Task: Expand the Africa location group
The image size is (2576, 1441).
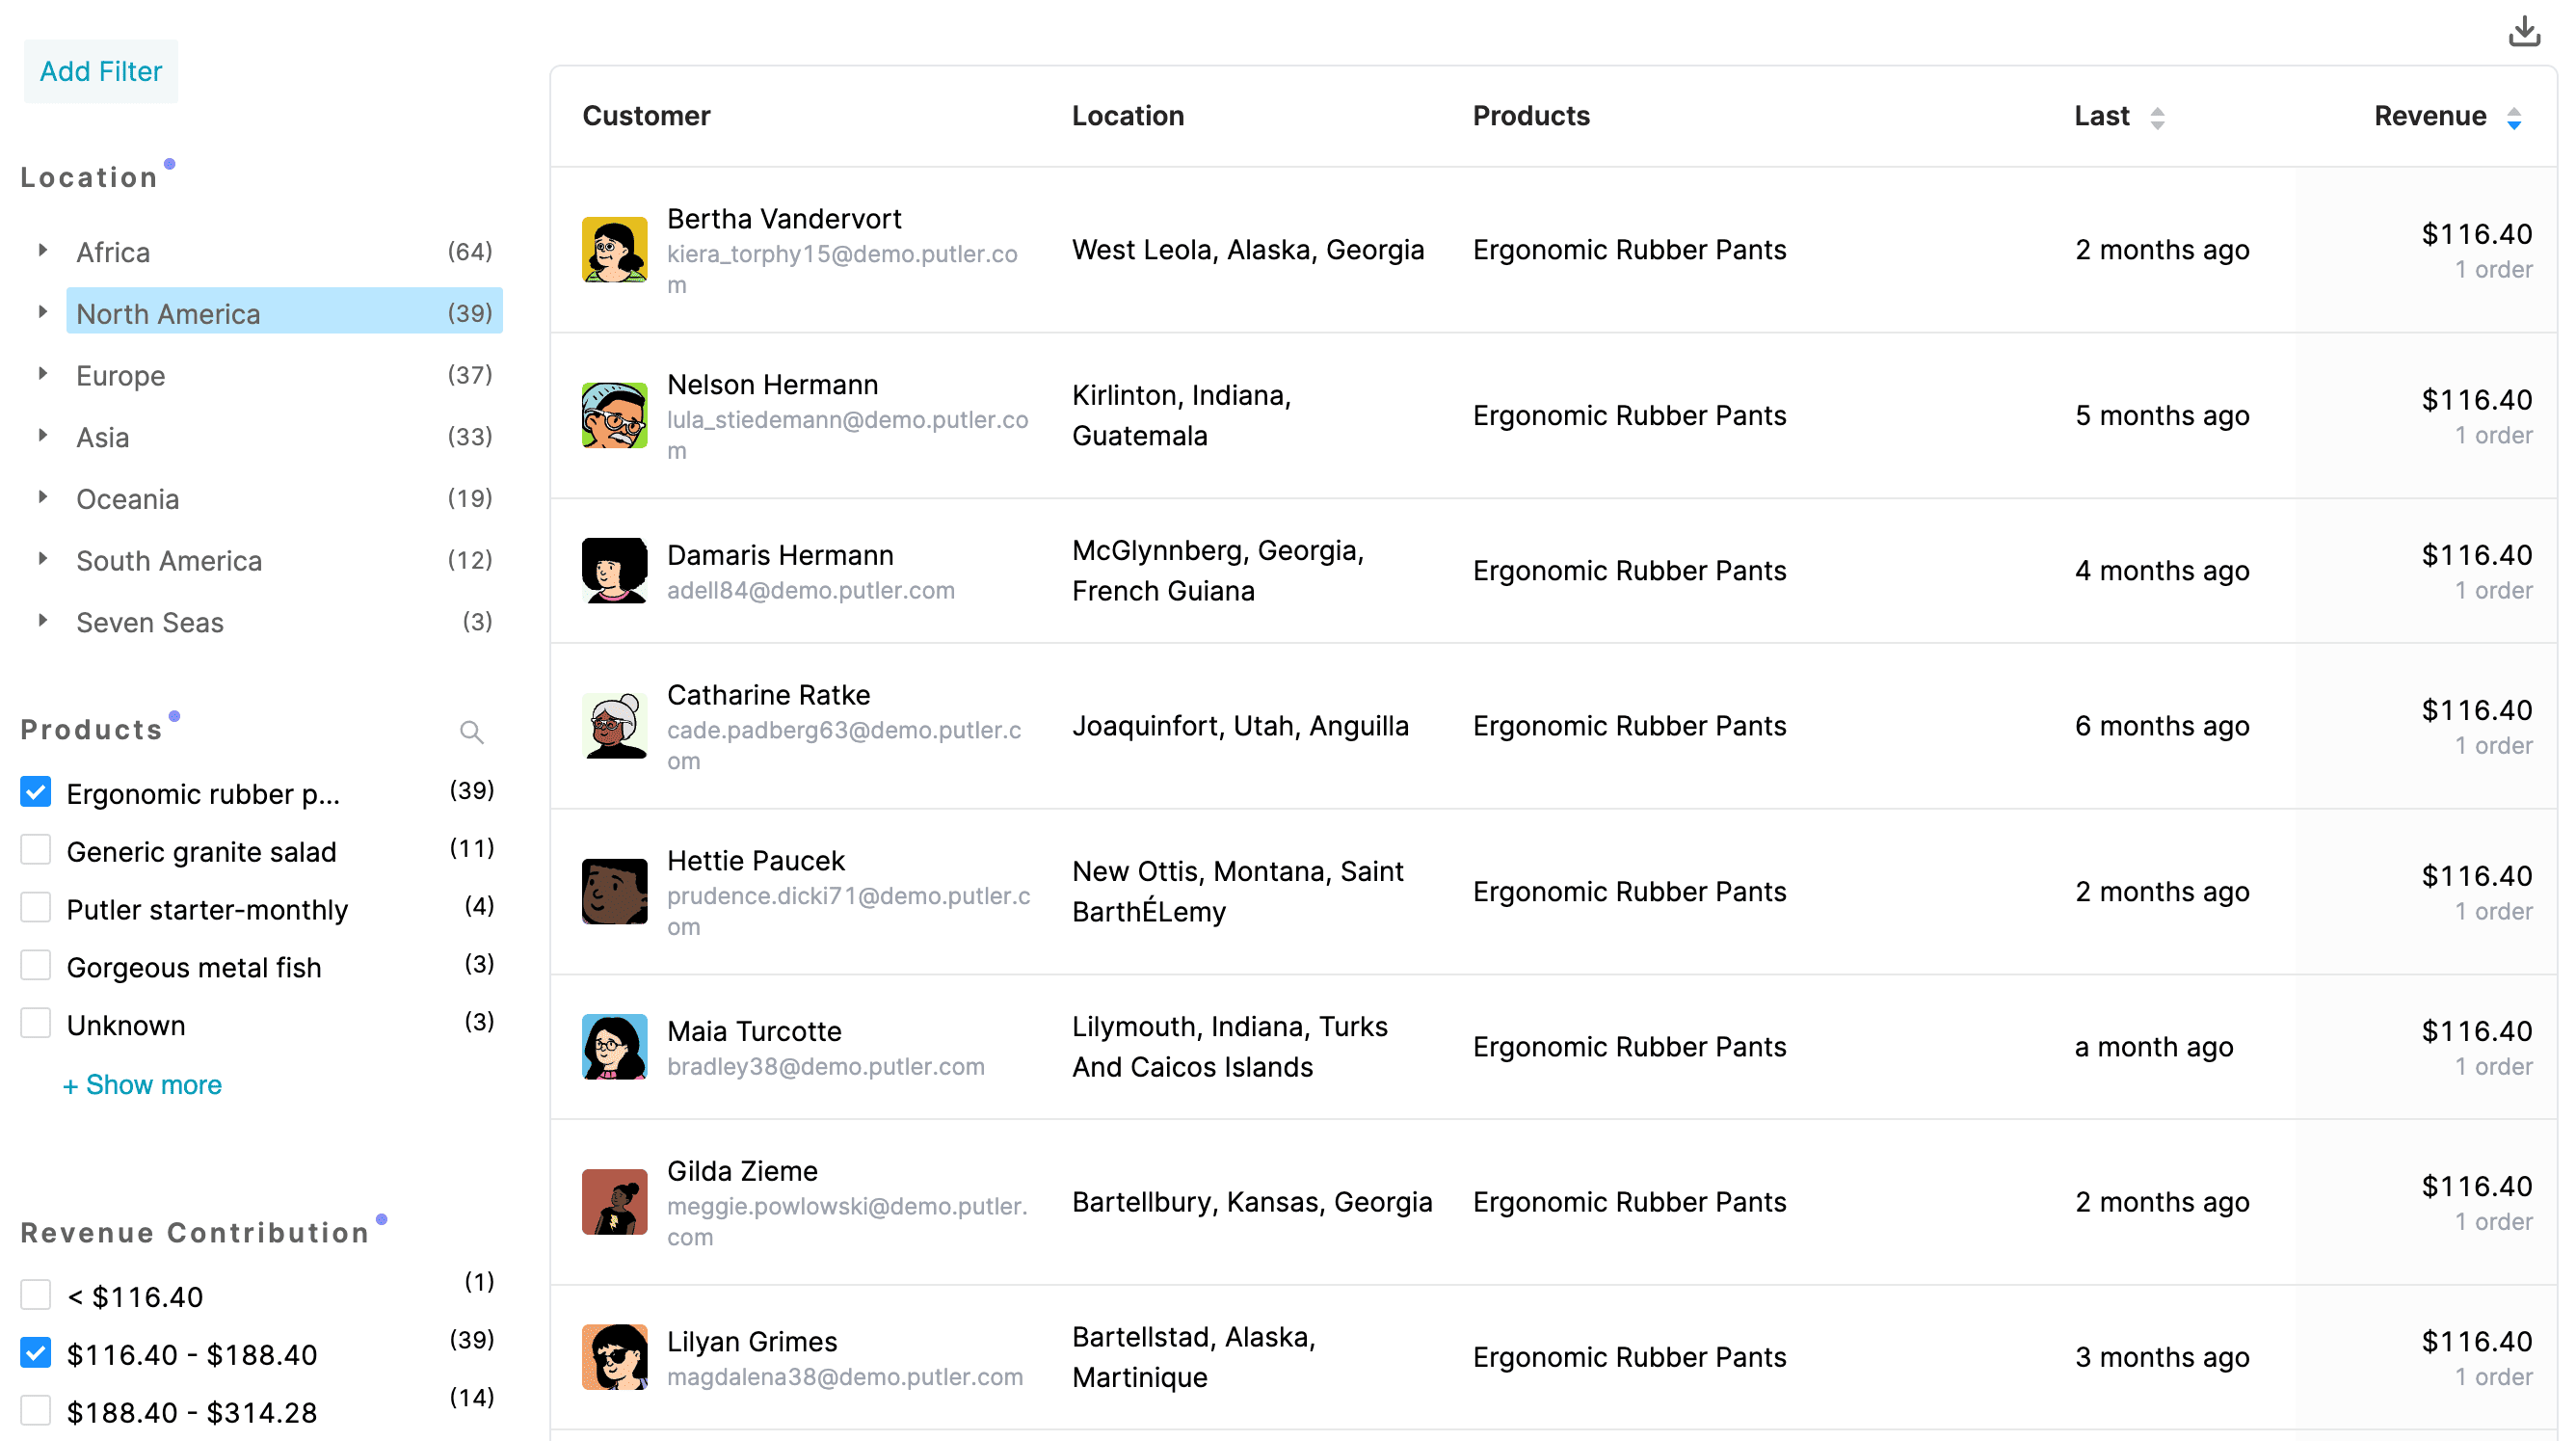Action: [x=42, y=250]
